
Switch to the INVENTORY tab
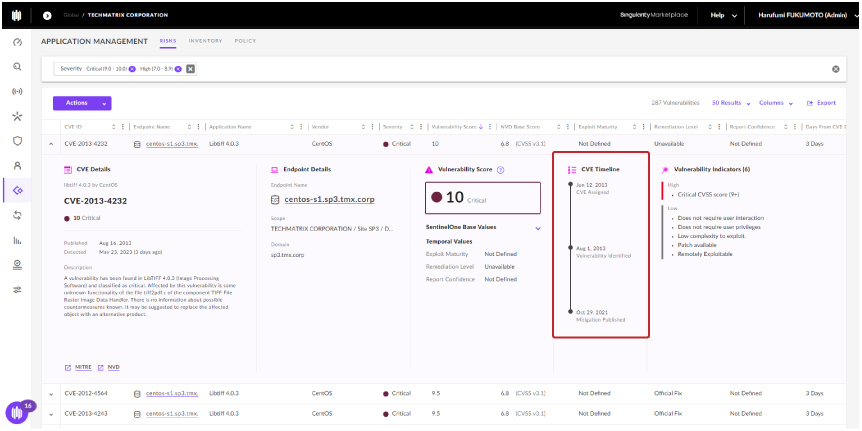(205, 41)
